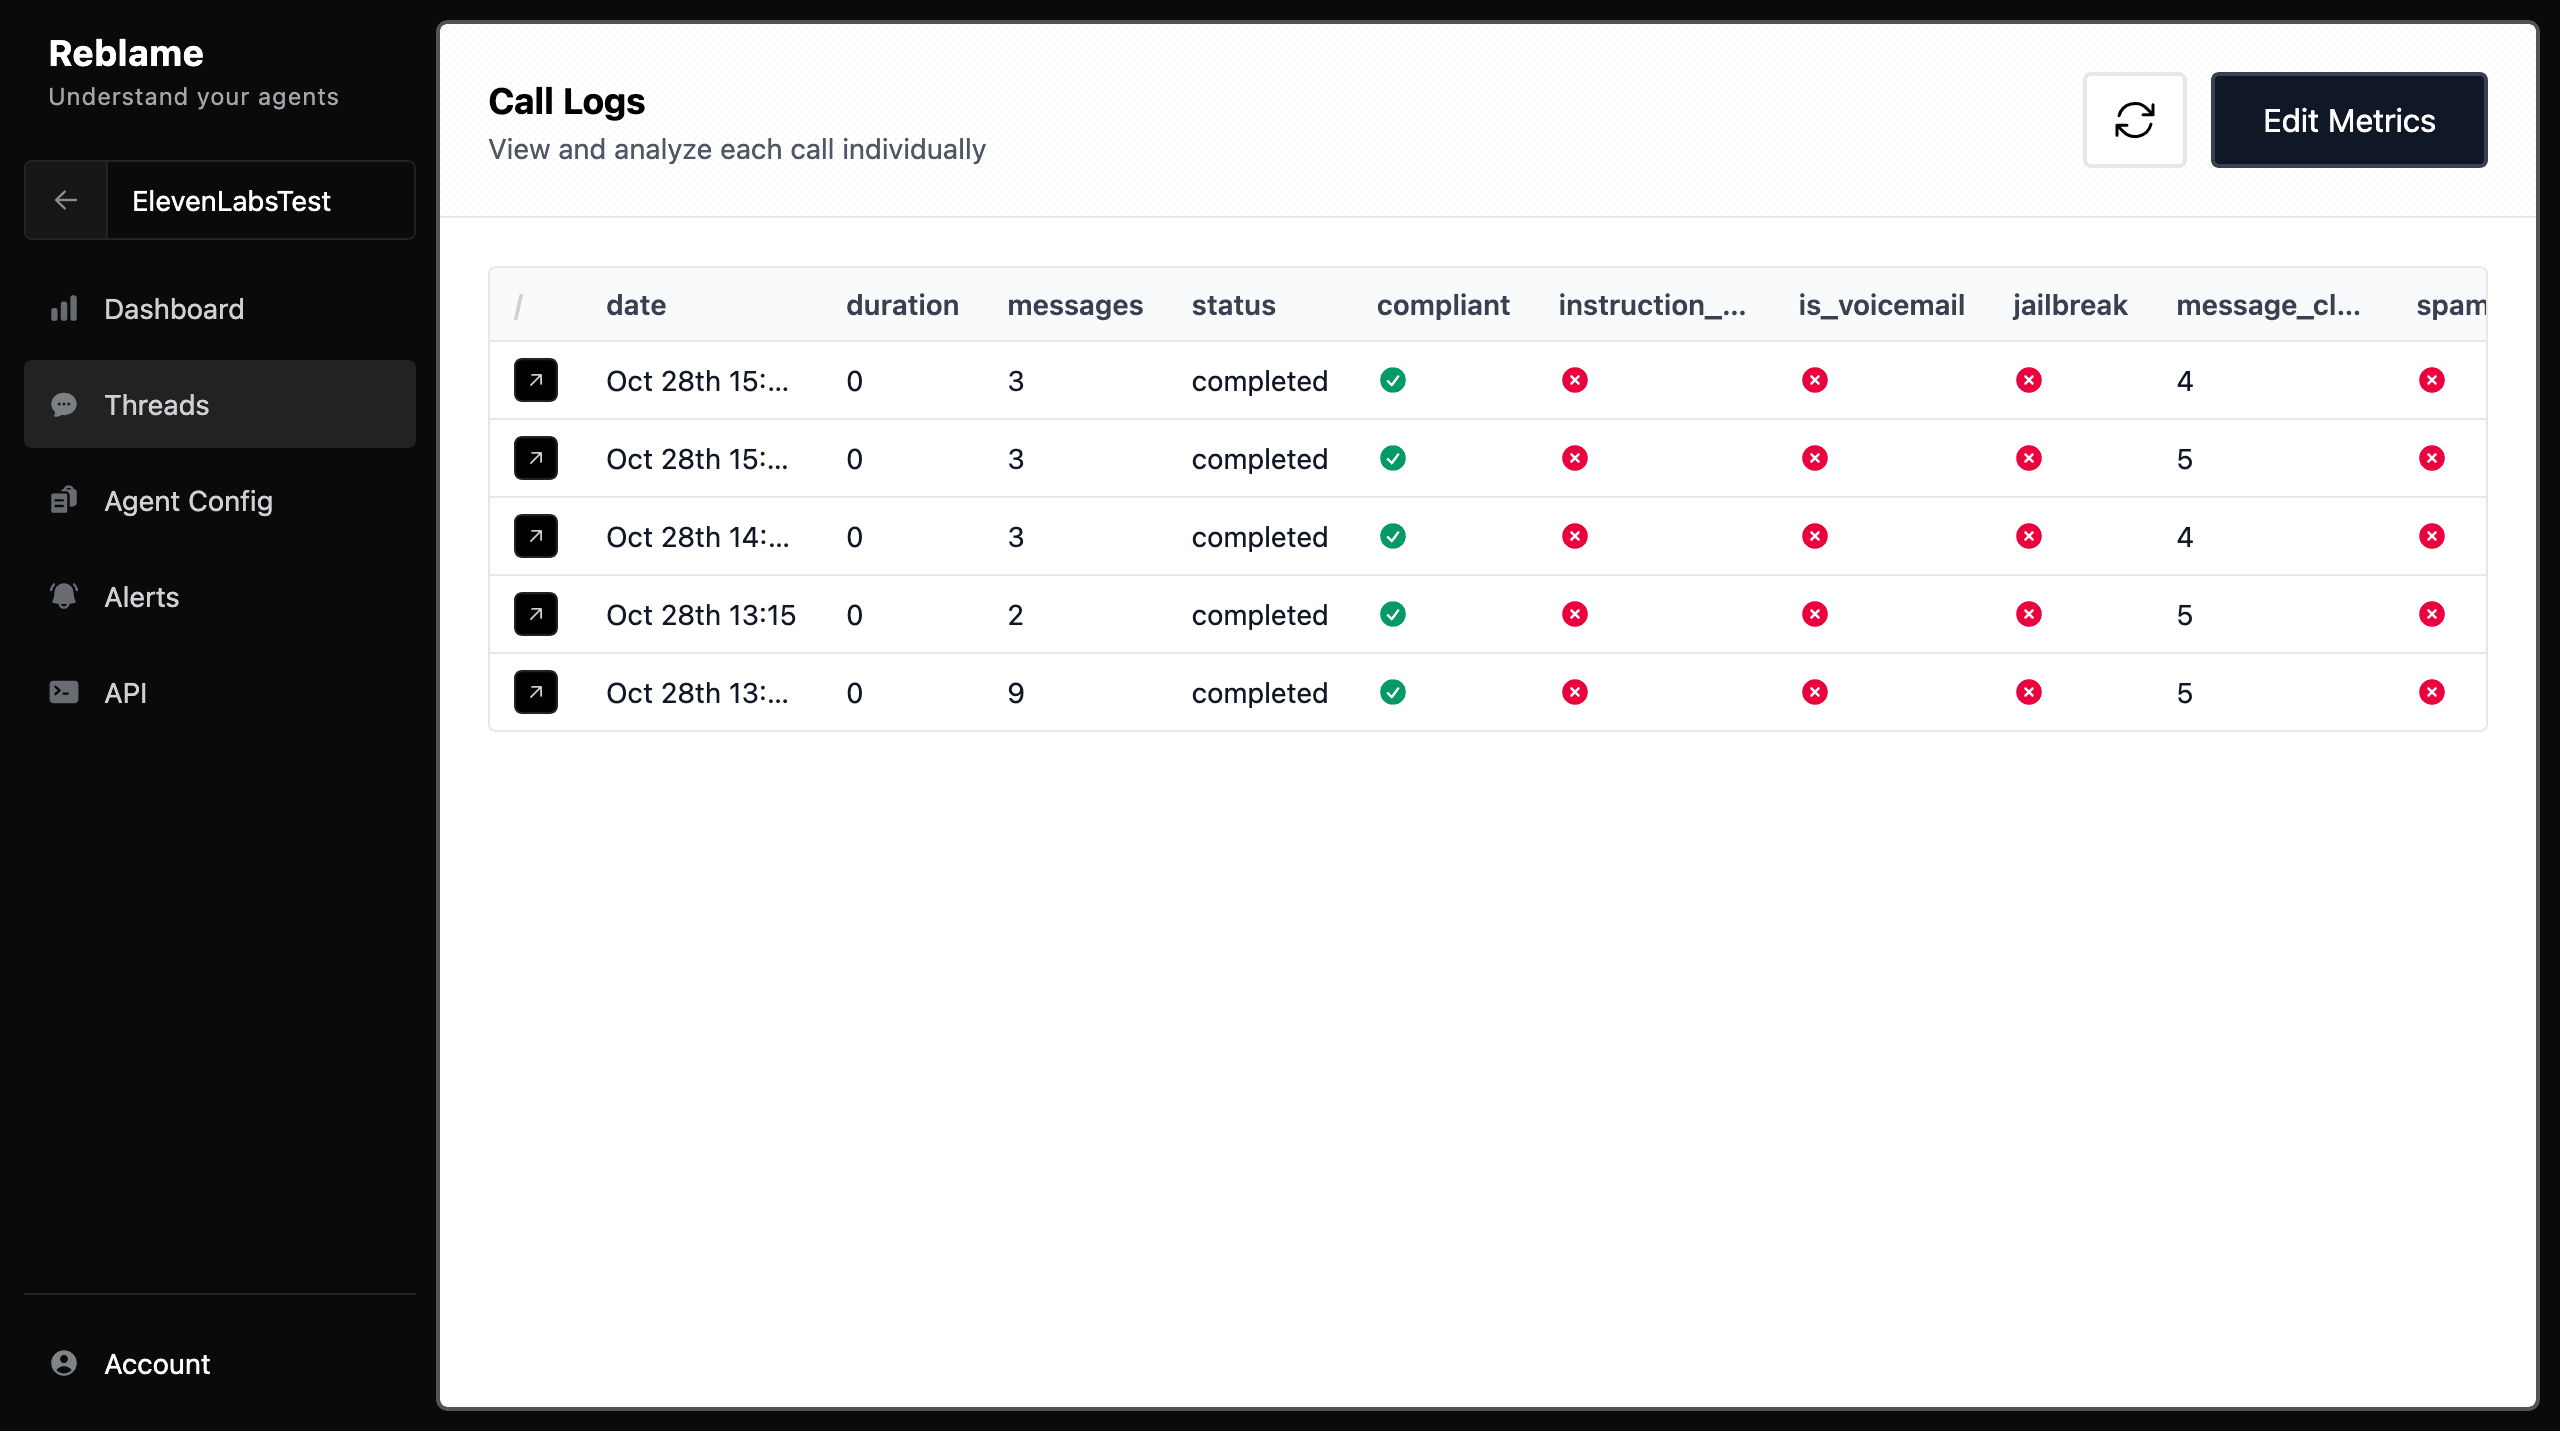Image resolution: width=2560 pixels, height=1432 pixels.
Task: Click the API terminal icon
Action: point(64,693)
